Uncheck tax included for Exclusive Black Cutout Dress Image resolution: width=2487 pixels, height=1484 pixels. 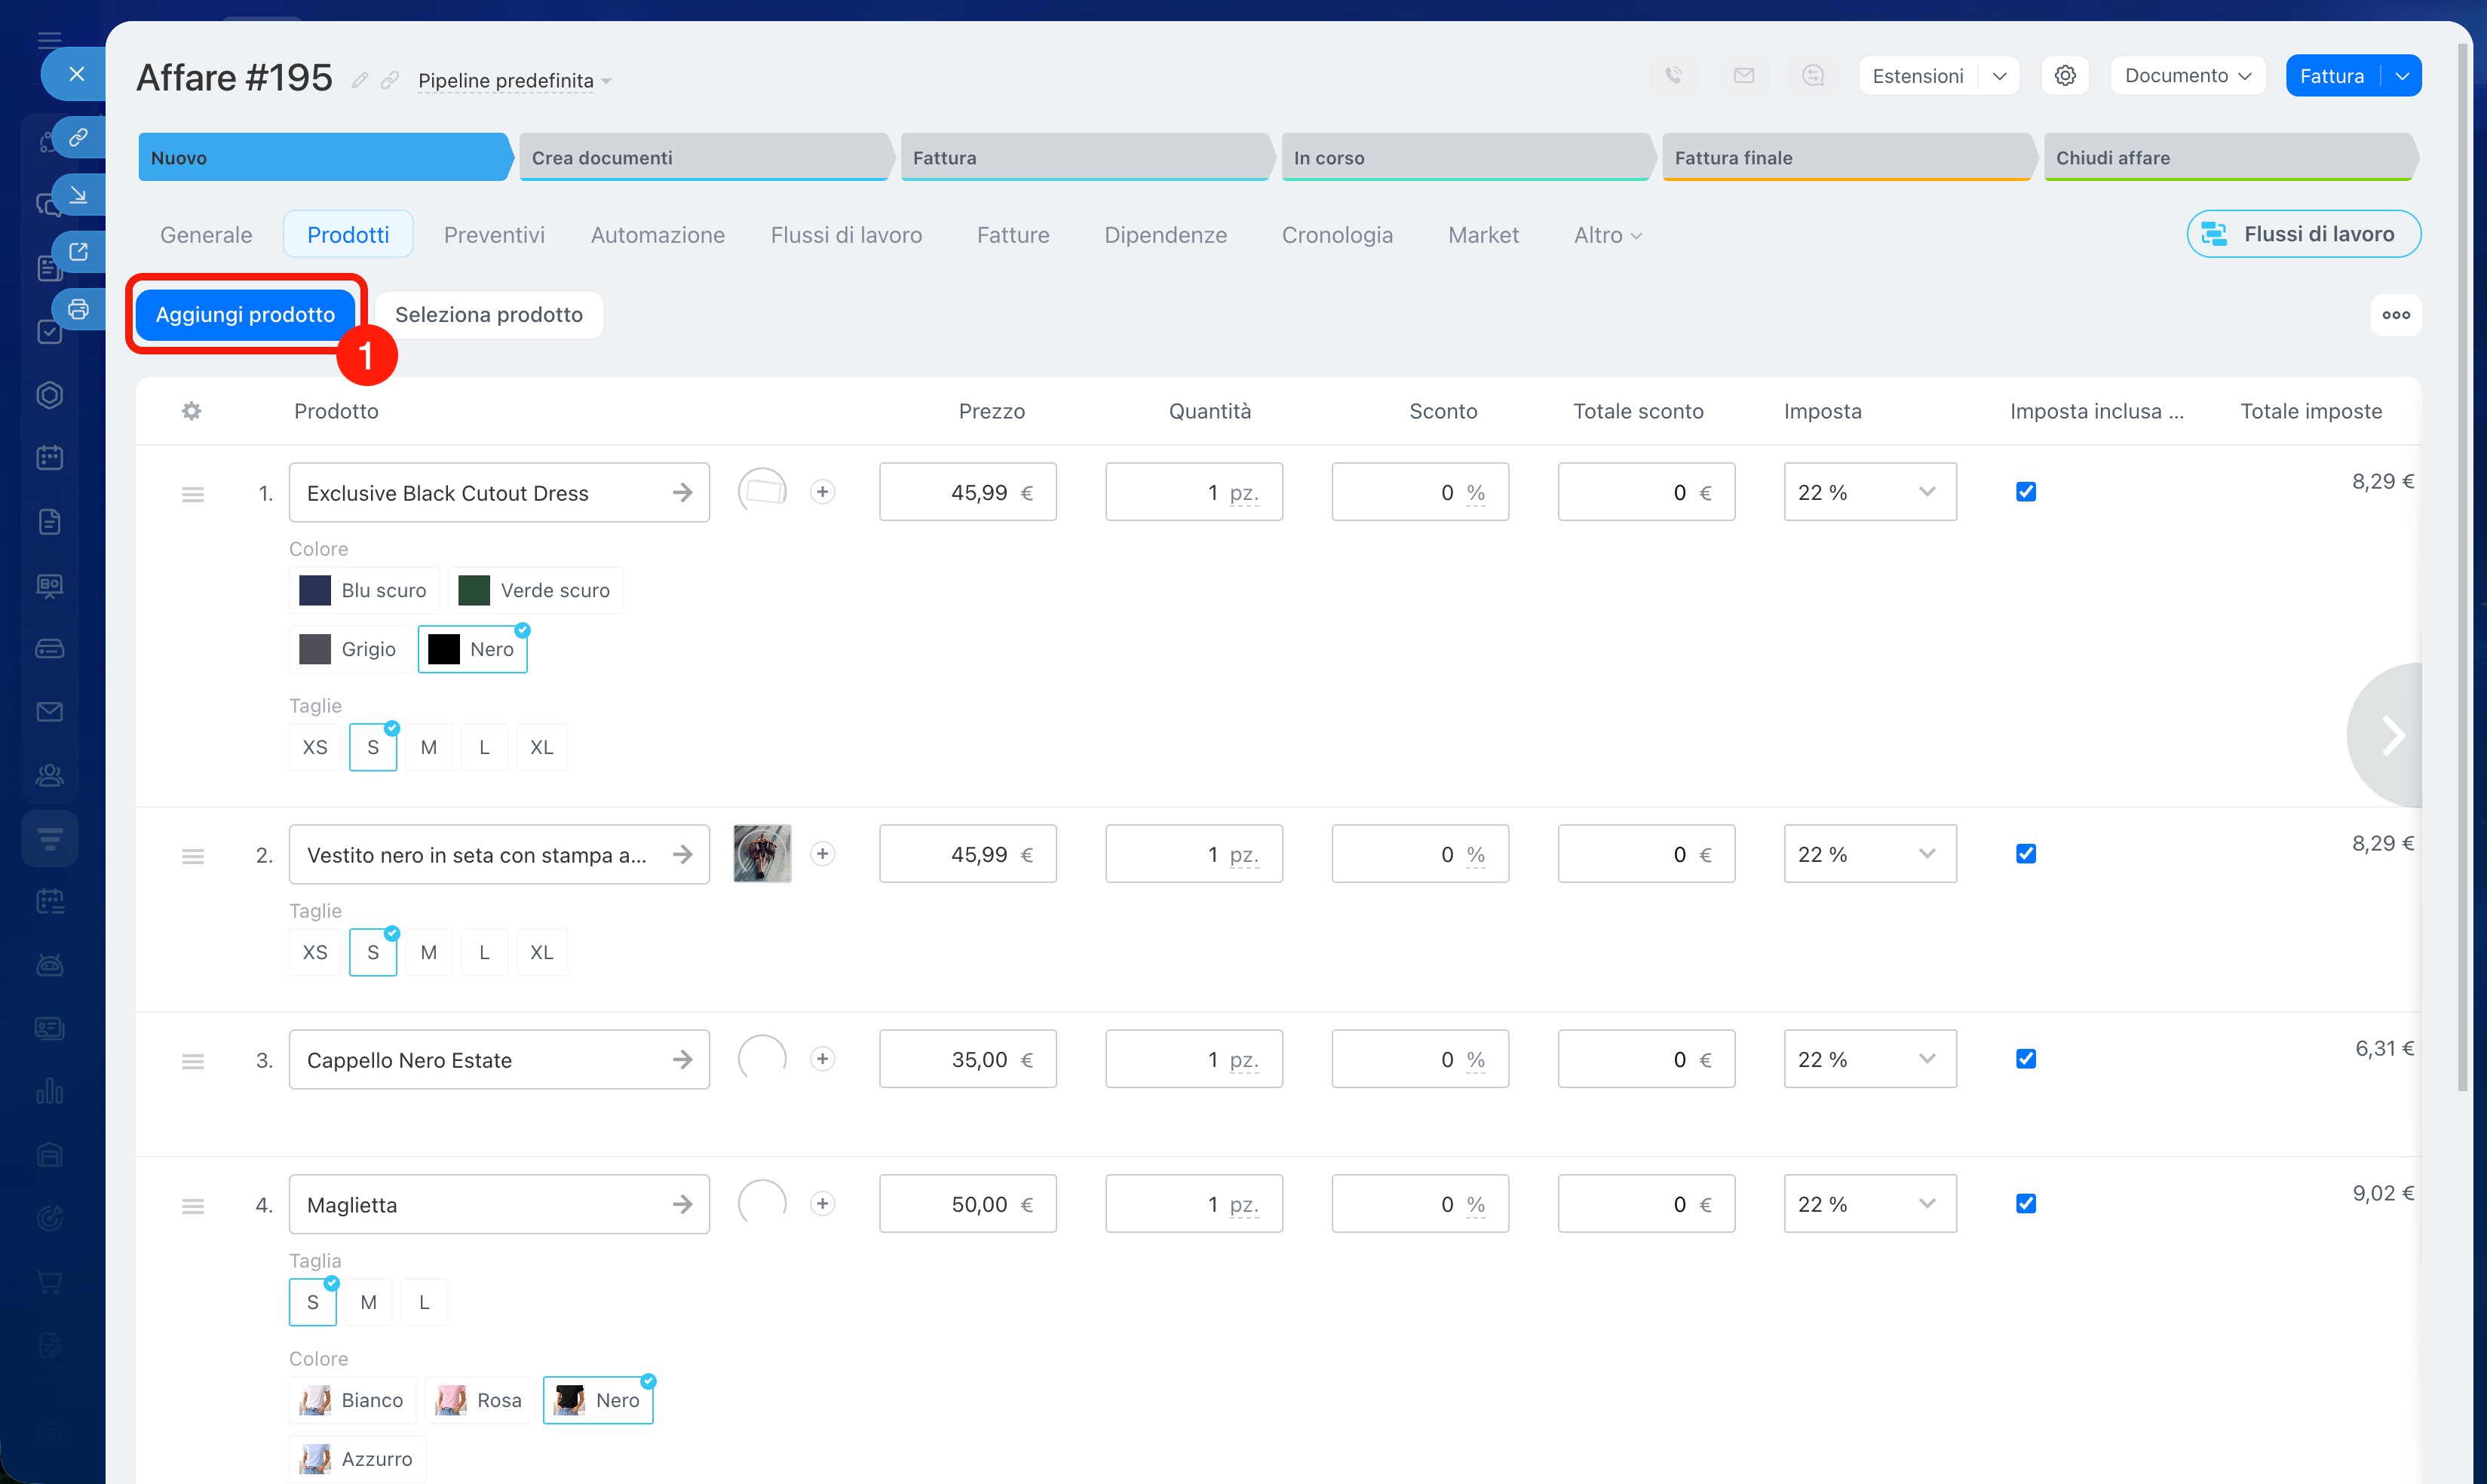2025,492
